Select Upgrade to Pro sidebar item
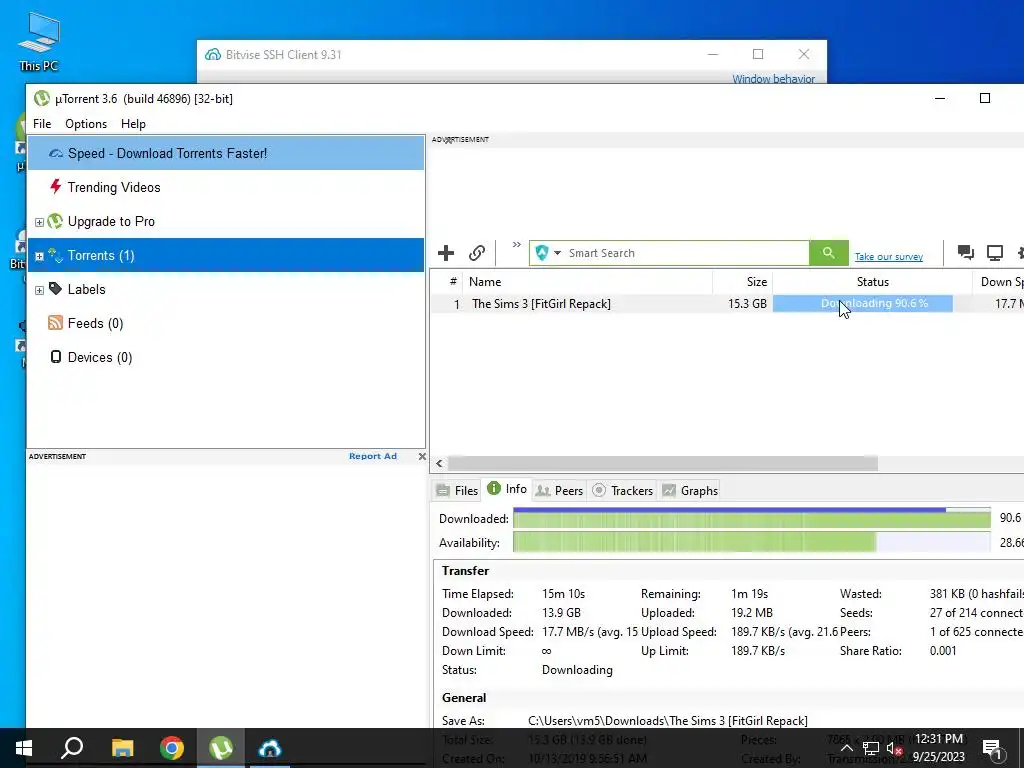 (x=226, y=221)
